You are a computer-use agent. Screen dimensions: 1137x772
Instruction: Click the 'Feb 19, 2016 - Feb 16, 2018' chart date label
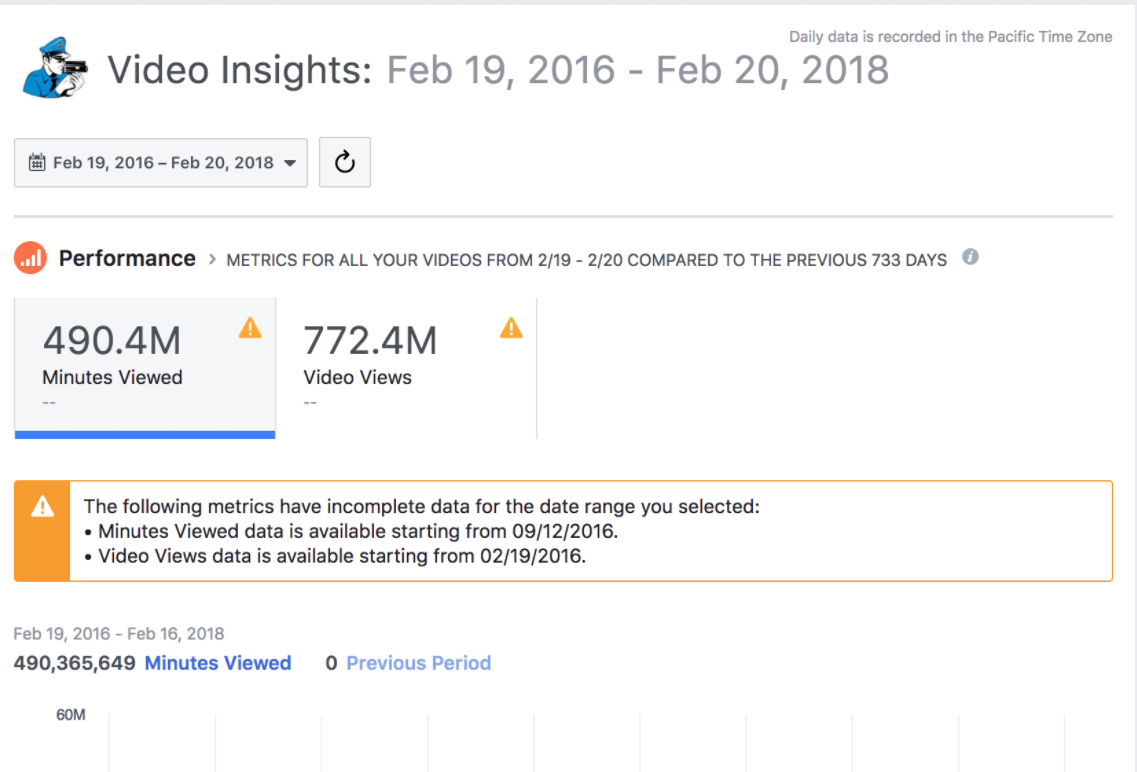coord(119,634)
